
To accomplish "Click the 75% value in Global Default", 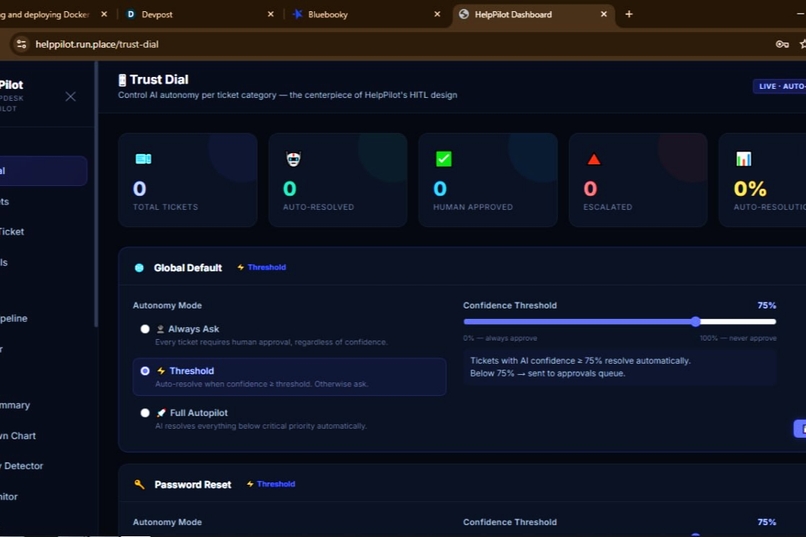I will [766, 305].
